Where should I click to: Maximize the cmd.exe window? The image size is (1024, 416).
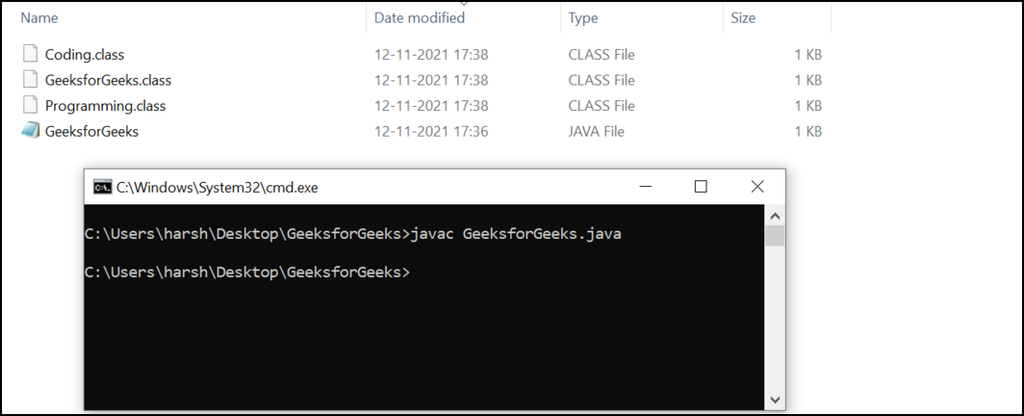(x=701, y=187)
